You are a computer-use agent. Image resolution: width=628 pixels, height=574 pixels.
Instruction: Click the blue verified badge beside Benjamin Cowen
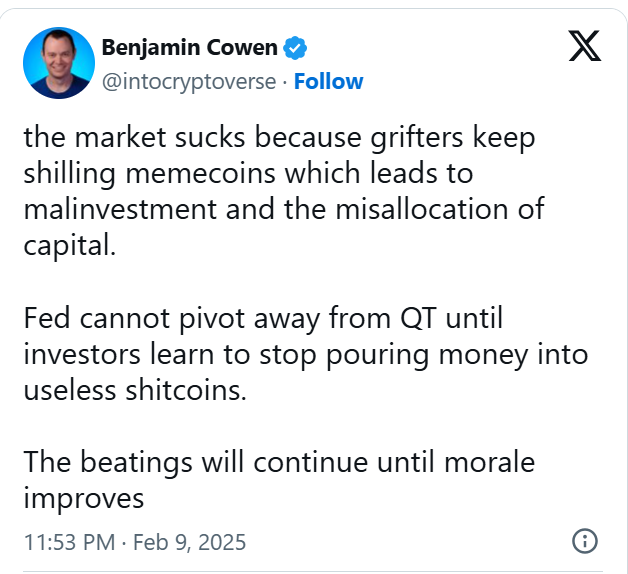[x=296, y=47]
